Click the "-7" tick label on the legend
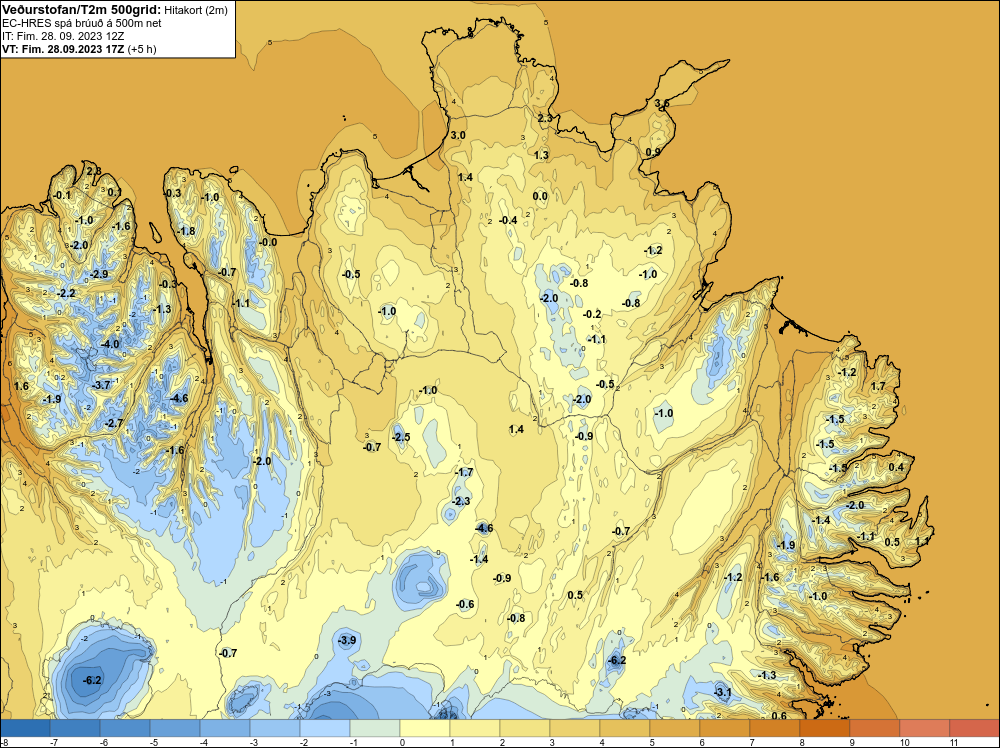 [54, 742]
